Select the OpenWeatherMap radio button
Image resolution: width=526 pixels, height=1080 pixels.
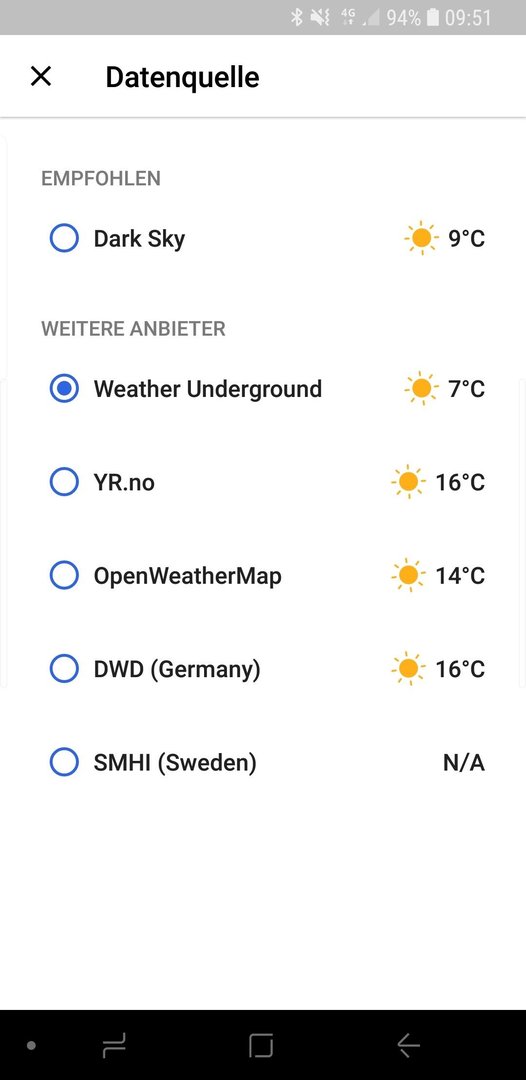click(64, 575)
